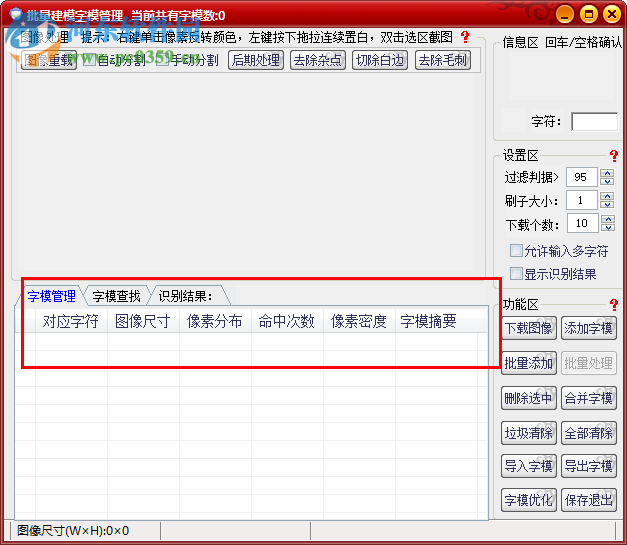
Task: Click the application icon in title bar
Action: (x=16, y=14)
